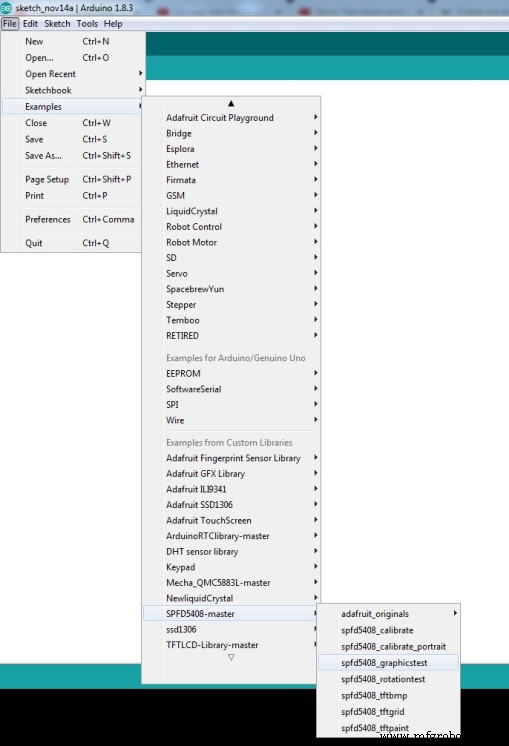
Task: Select Print in the File menu
Action: click(73, 196)
